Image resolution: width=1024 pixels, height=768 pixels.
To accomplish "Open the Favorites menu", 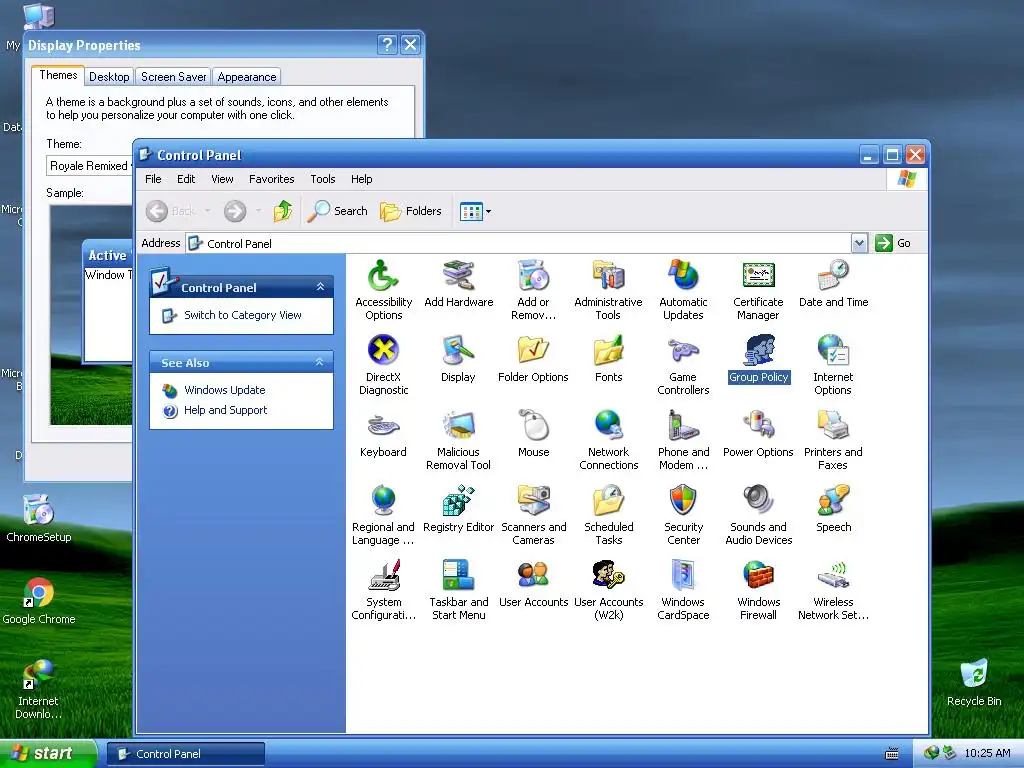I will point(272,179).
